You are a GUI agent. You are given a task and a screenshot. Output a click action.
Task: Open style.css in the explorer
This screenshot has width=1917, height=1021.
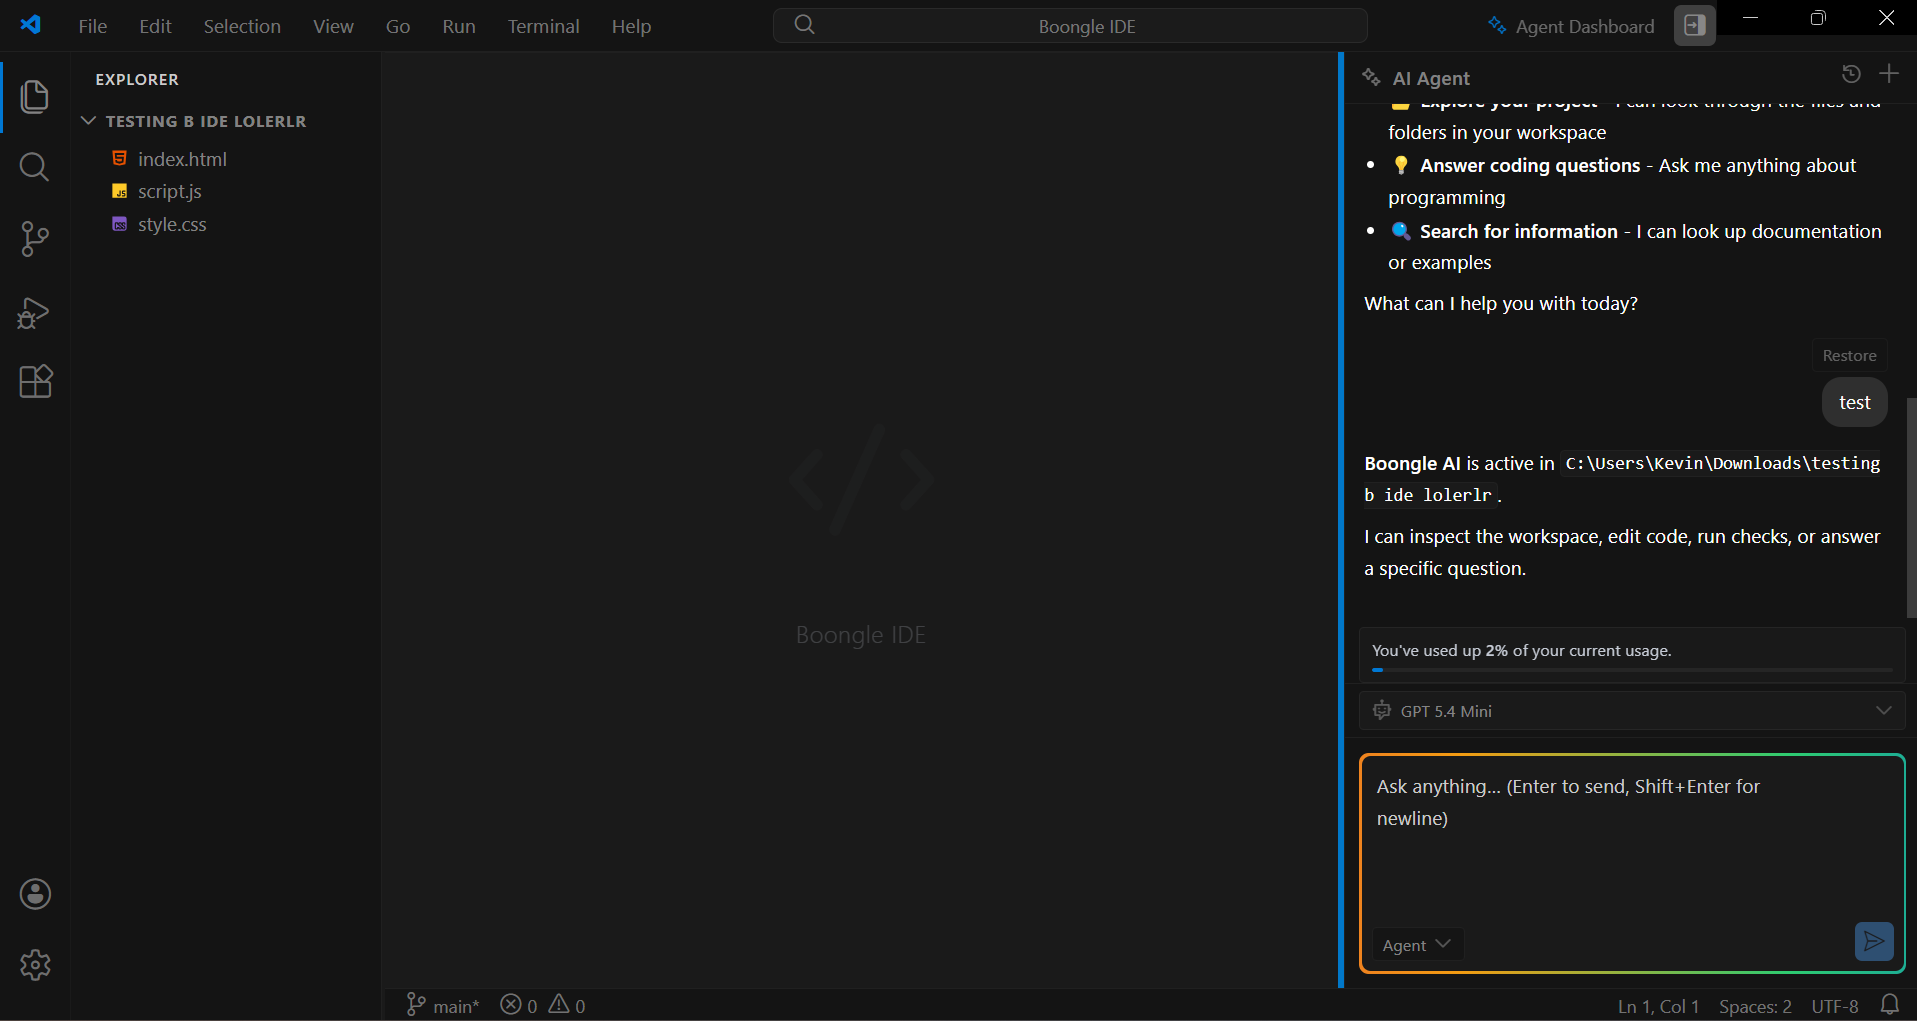[172, 224]
